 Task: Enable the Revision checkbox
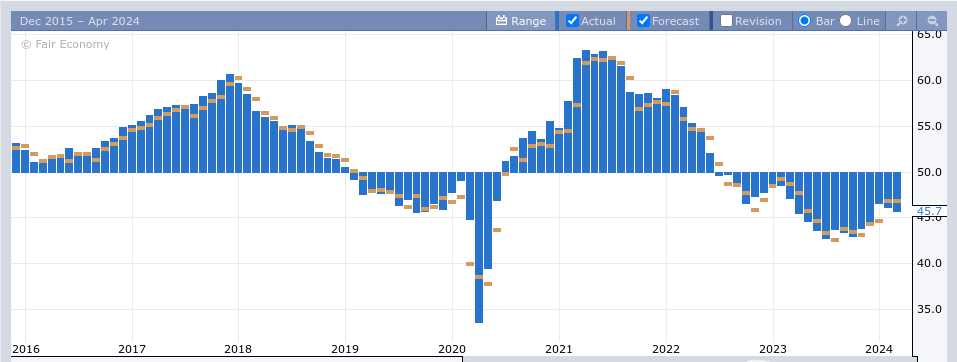click(726, 21)
